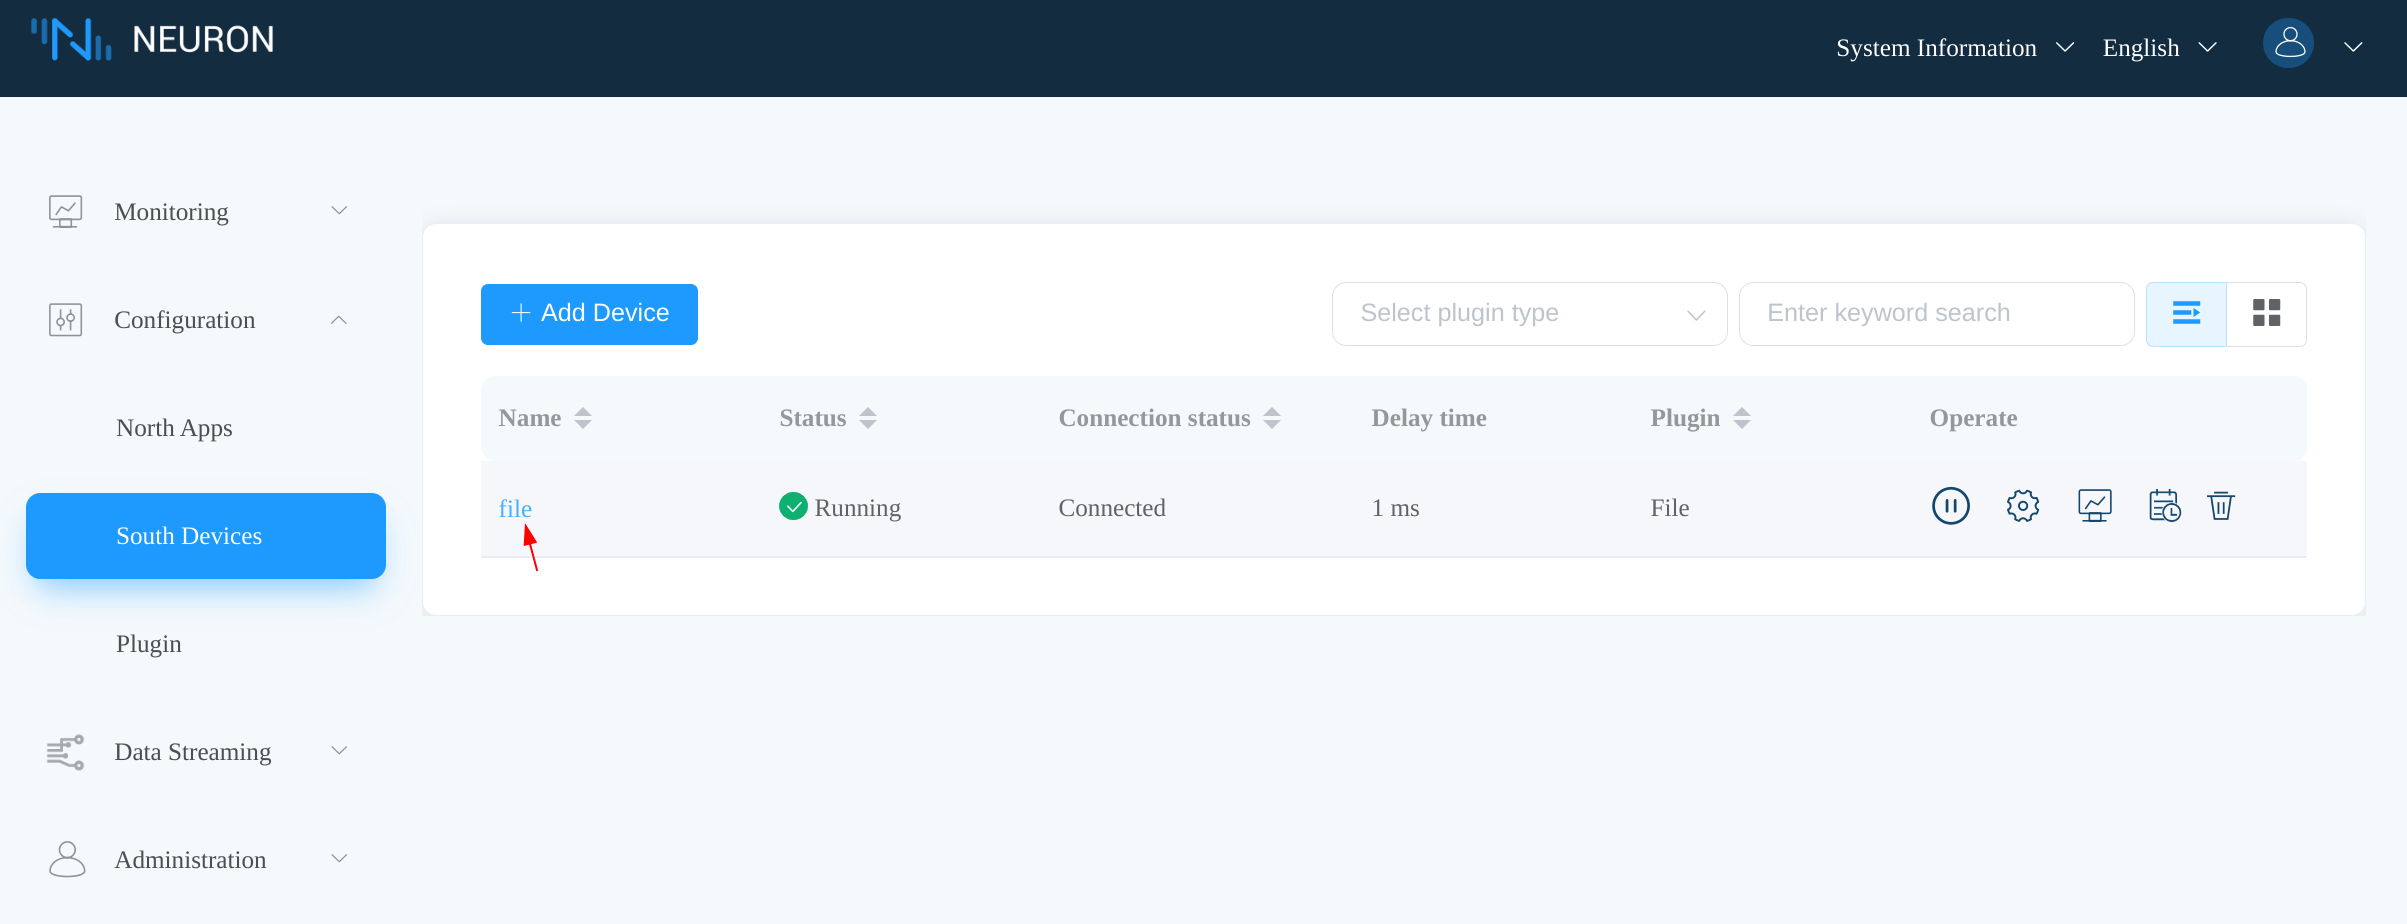The height and width of the screenshot is (924, 2407).
Task: Open the file device link
Action: click(x=515, y=507)
